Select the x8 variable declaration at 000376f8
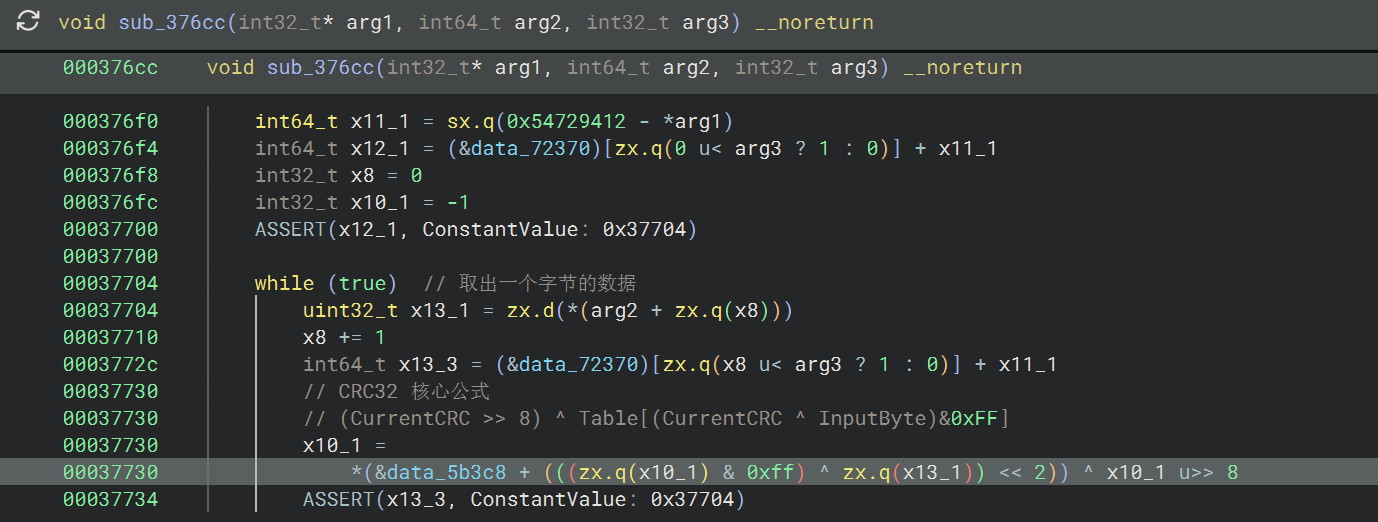 [362, 176]
